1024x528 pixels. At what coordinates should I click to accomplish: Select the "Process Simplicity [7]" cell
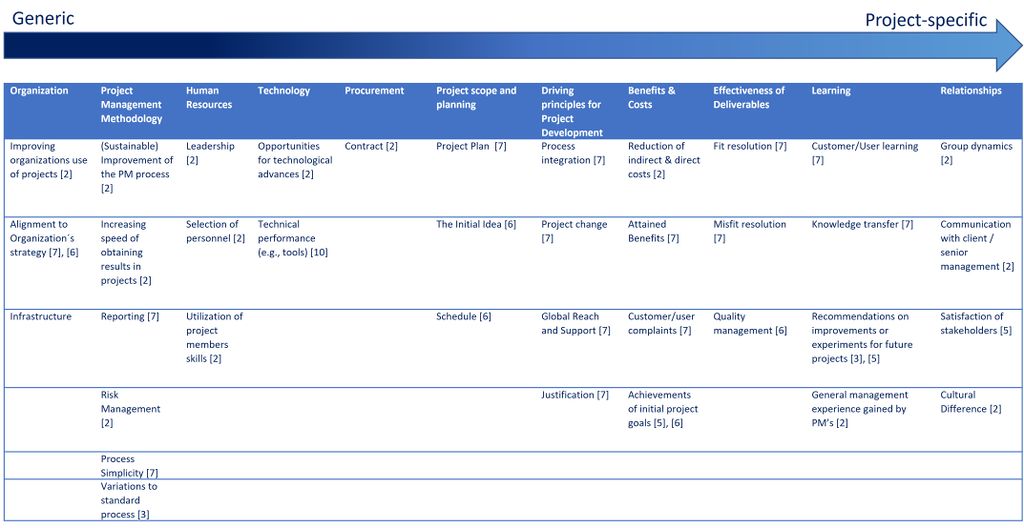click(129, 466)
